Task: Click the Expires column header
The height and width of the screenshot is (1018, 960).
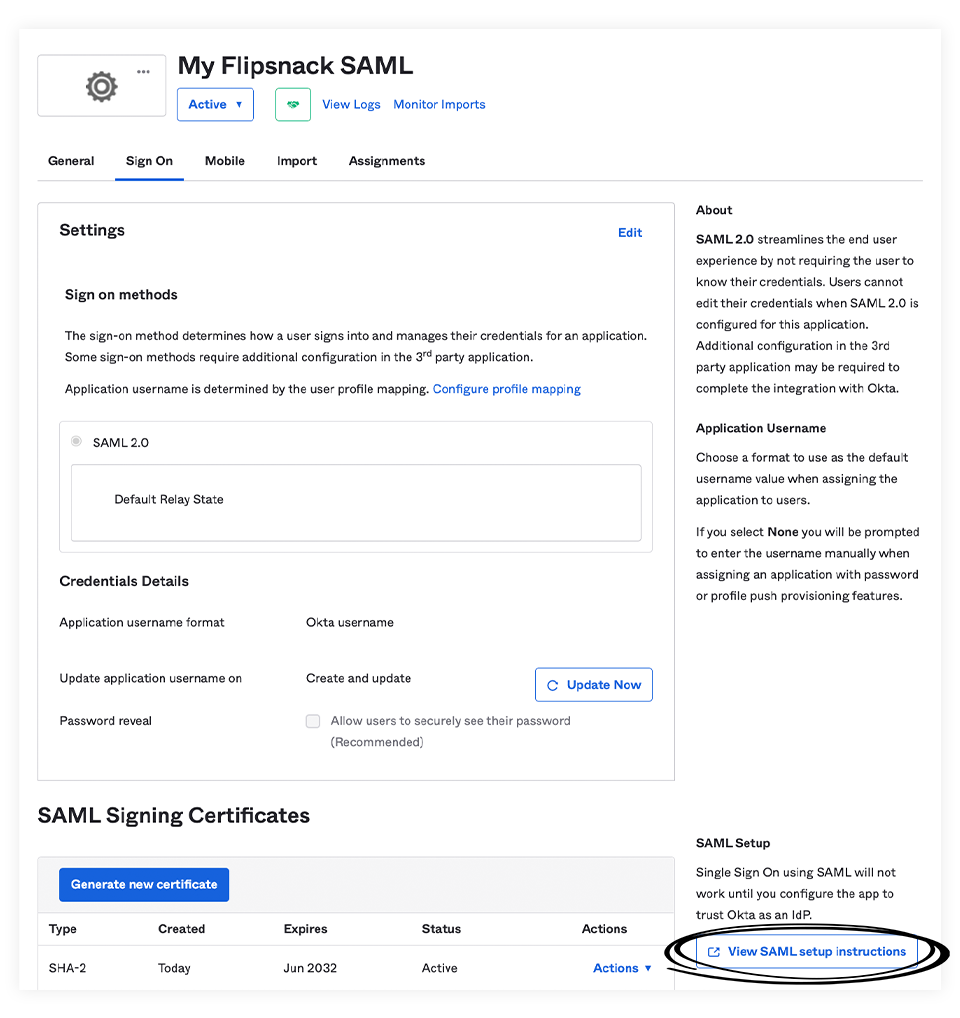Action: 305,929
